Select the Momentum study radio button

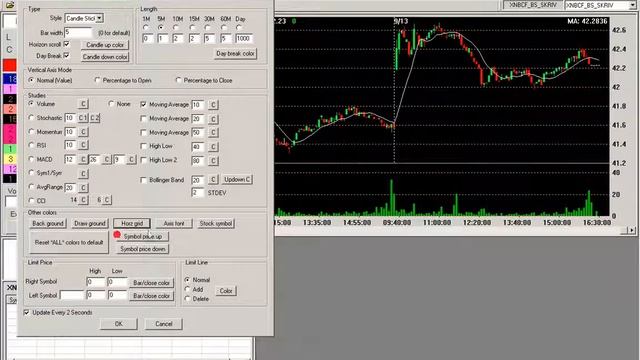coord(31,132)
